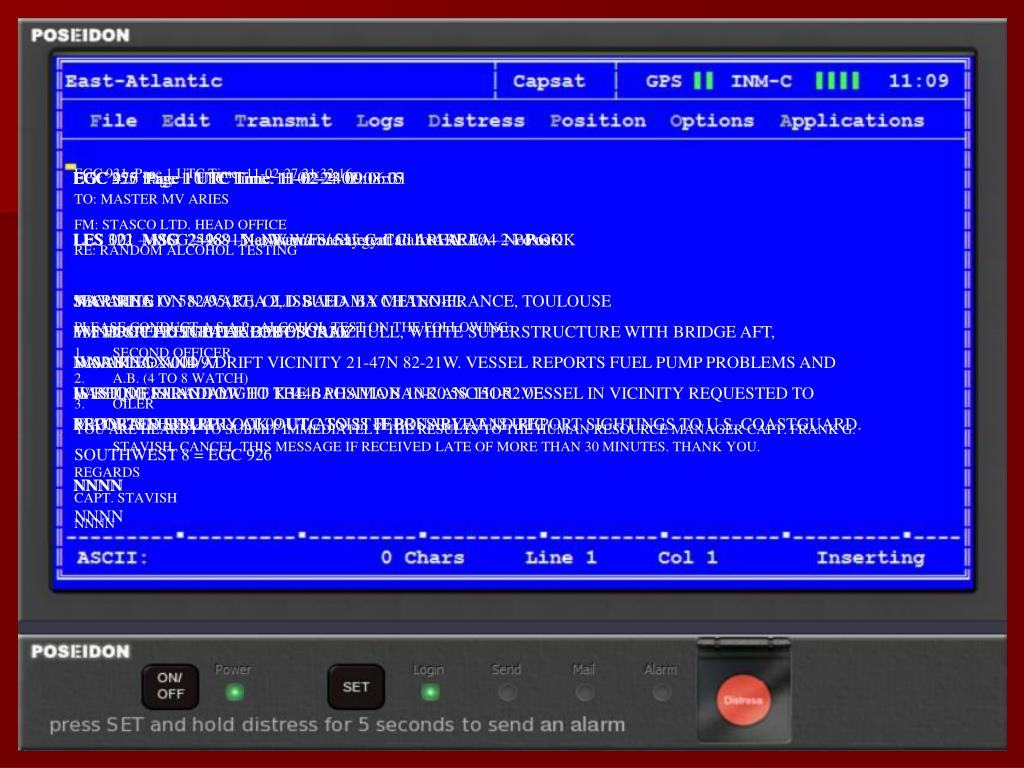The height and width of the screenshot is (768, 1024).
Task: Click the POSEIDON logo on monitor
Action: [80, 35]
